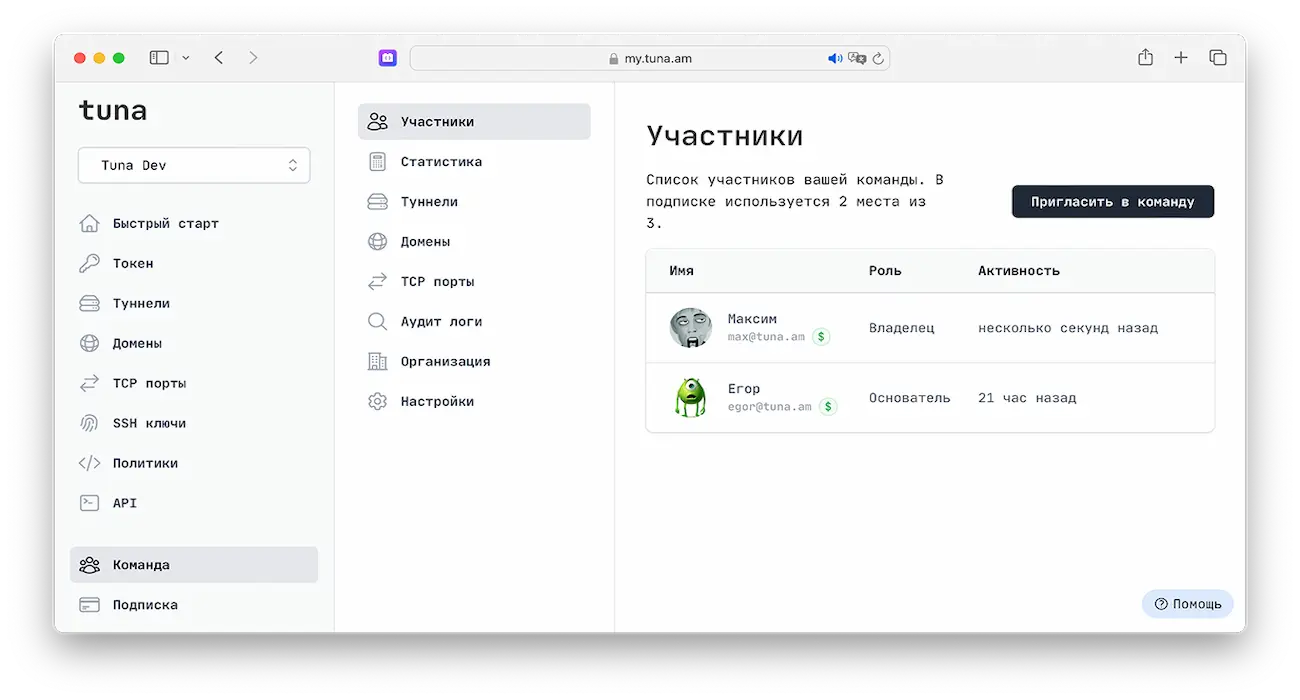Select the API sidebar item
Image resolution: width=1300 pixels, height=700 pixels.
[122, 503]
